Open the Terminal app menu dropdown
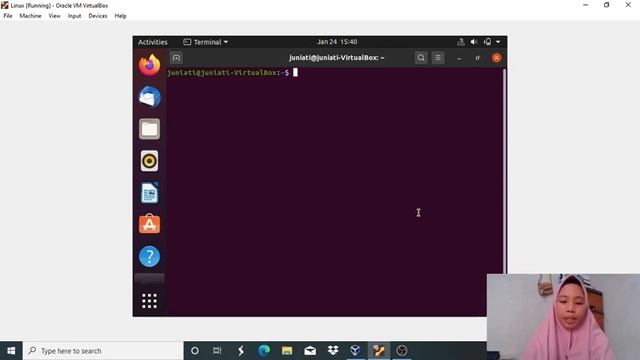Viewport: 640px width, 360px height. click(x=206, y=42)
